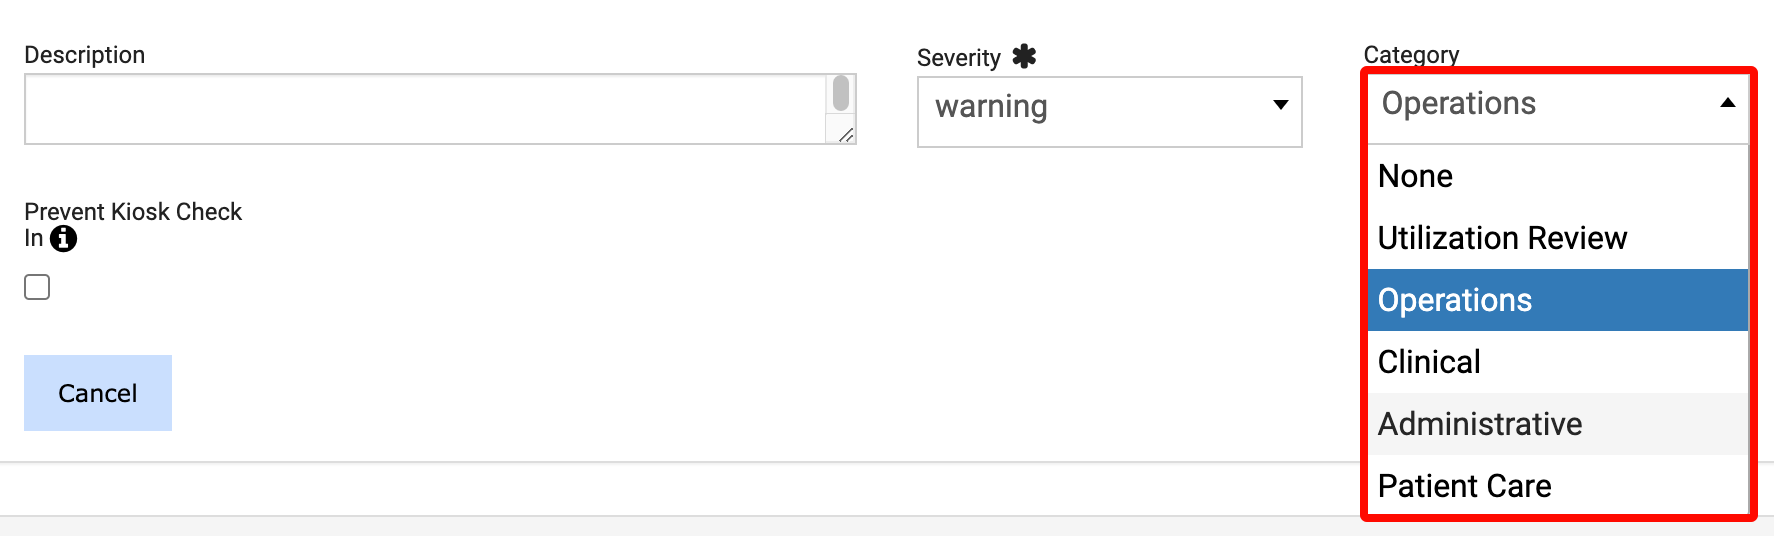Click the Prevent Kiosk Check In label
Screen dimensions: 1774x536
click(x=133, y=225)
